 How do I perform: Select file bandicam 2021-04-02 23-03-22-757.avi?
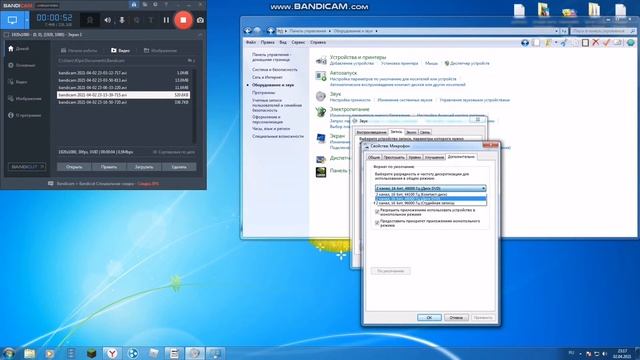(x=123, y=73)
